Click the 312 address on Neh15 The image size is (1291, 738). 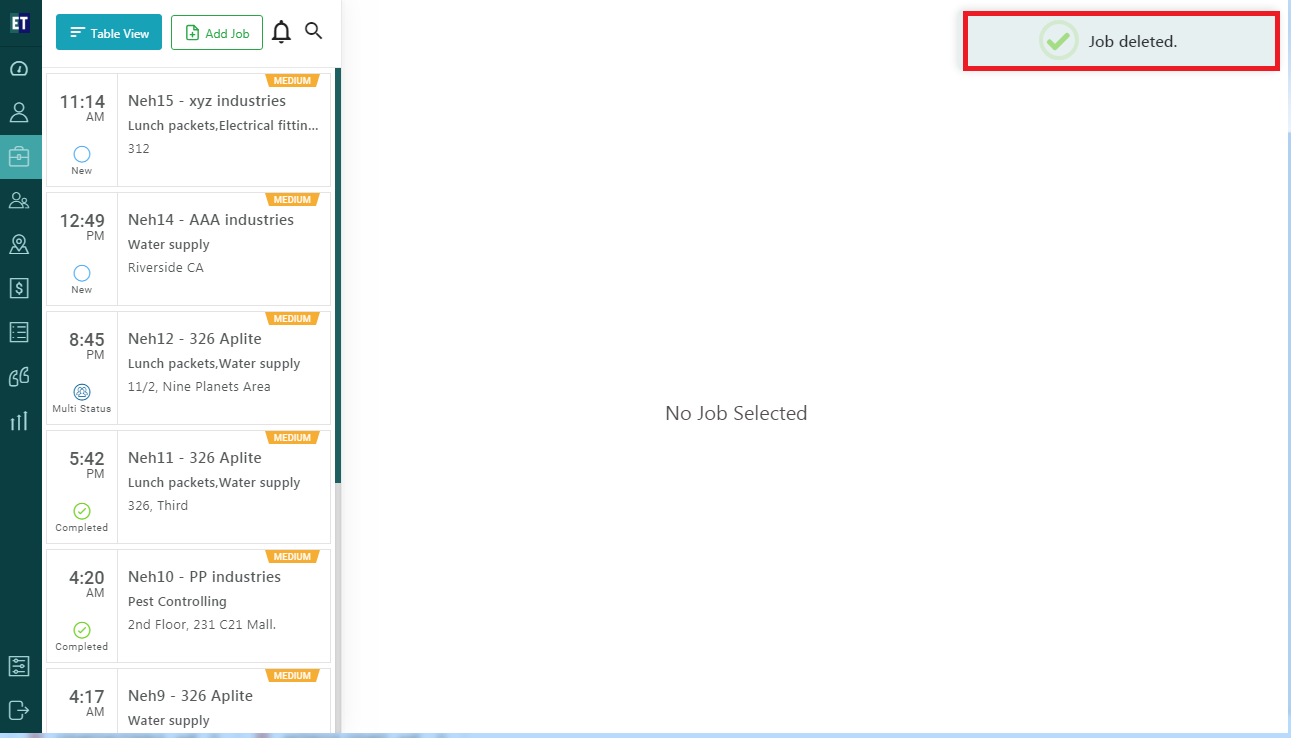pyautogui.click(x=139, y=149)
